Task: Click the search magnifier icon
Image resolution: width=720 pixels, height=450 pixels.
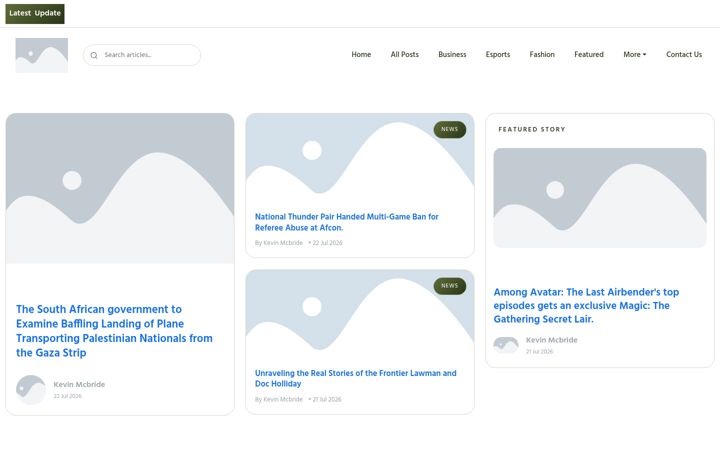Action: pos(94,55)
